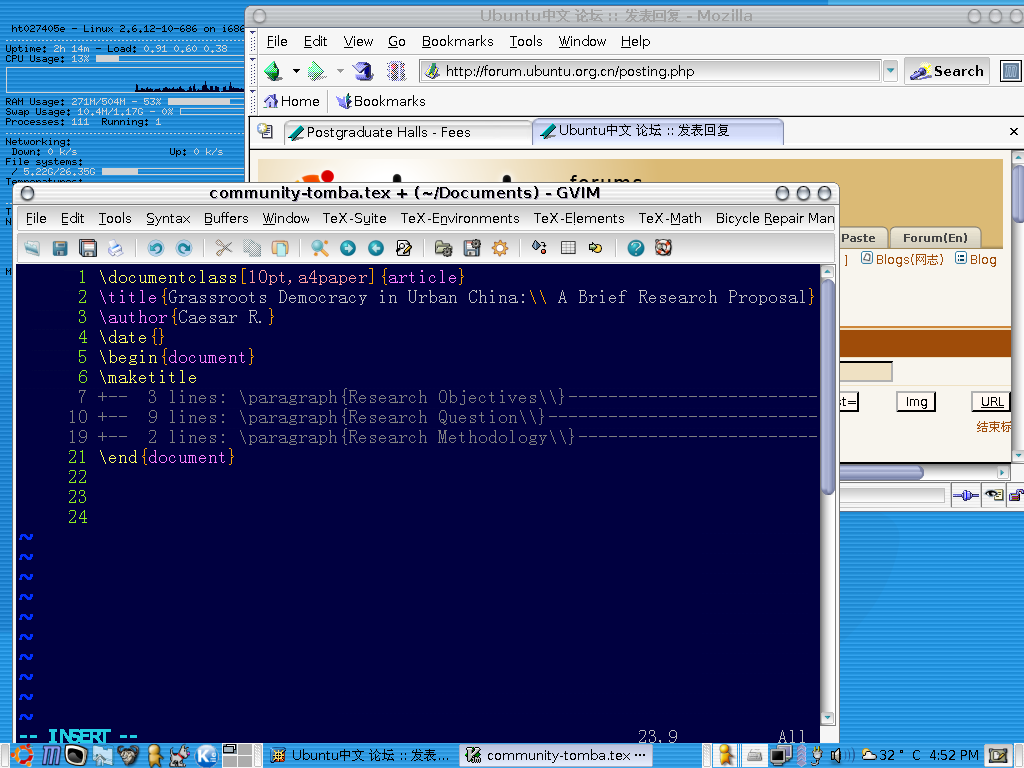Click the jump-to-tag arrow icon in GVIM

coord(596,248)
